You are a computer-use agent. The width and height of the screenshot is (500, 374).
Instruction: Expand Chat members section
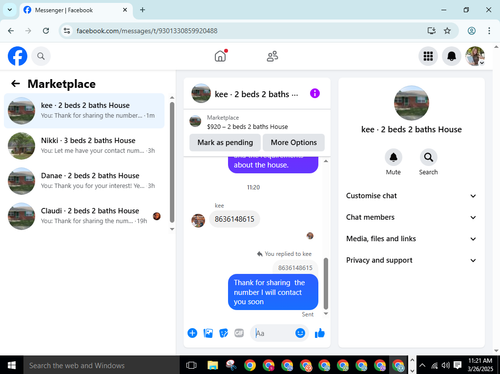[411, 217]
